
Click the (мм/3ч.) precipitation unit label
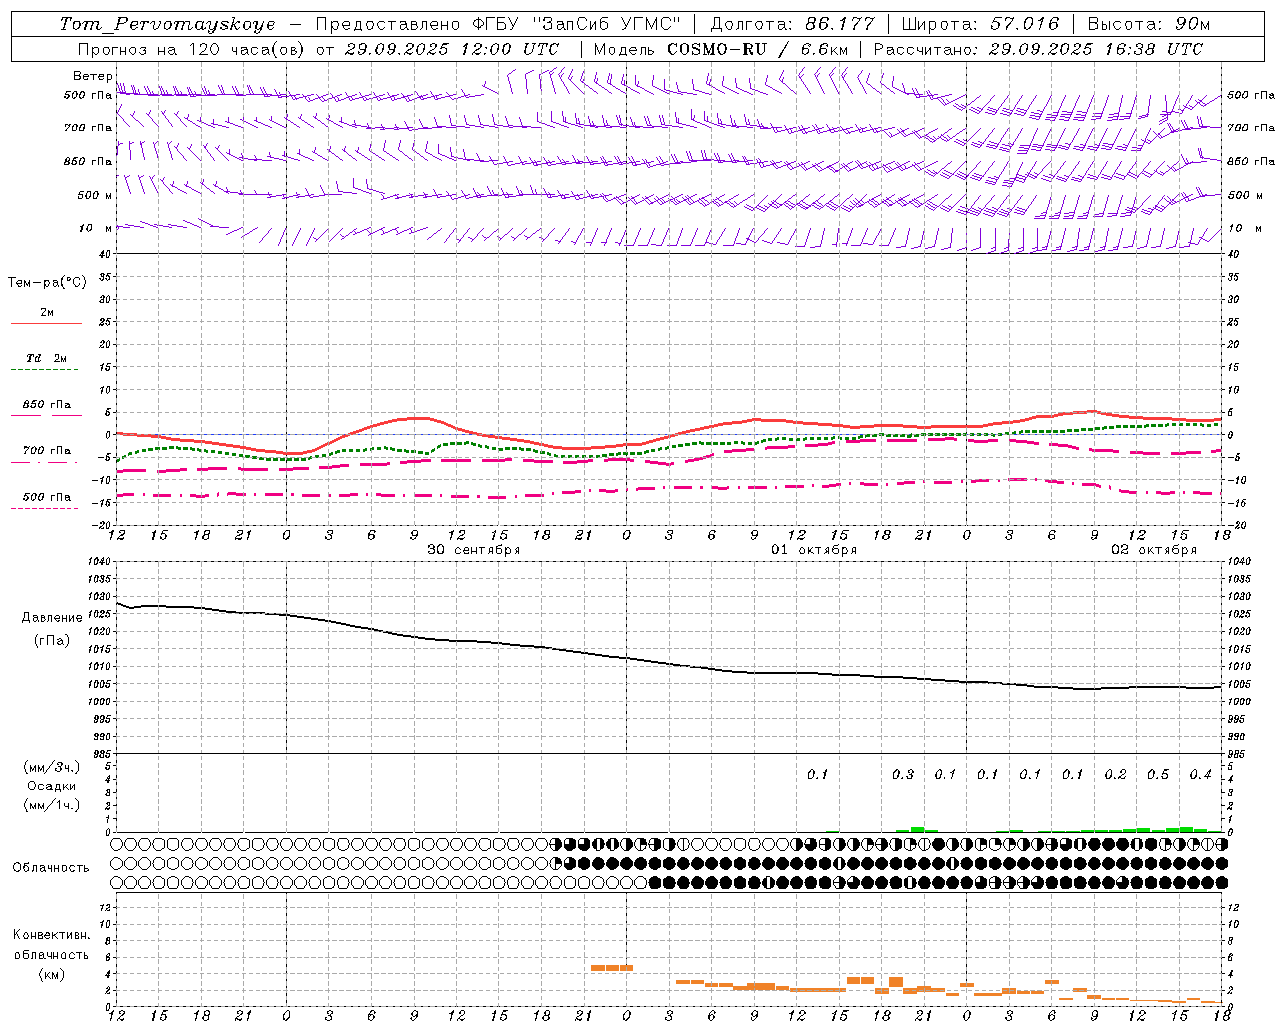(x=52, y=767)
